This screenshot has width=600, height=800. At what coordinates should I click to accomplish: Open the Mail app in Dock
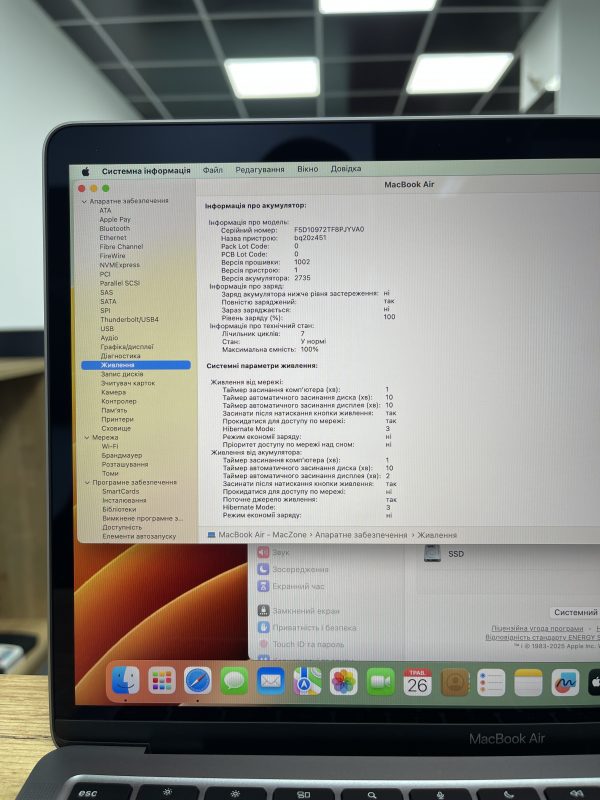(270, 681)
